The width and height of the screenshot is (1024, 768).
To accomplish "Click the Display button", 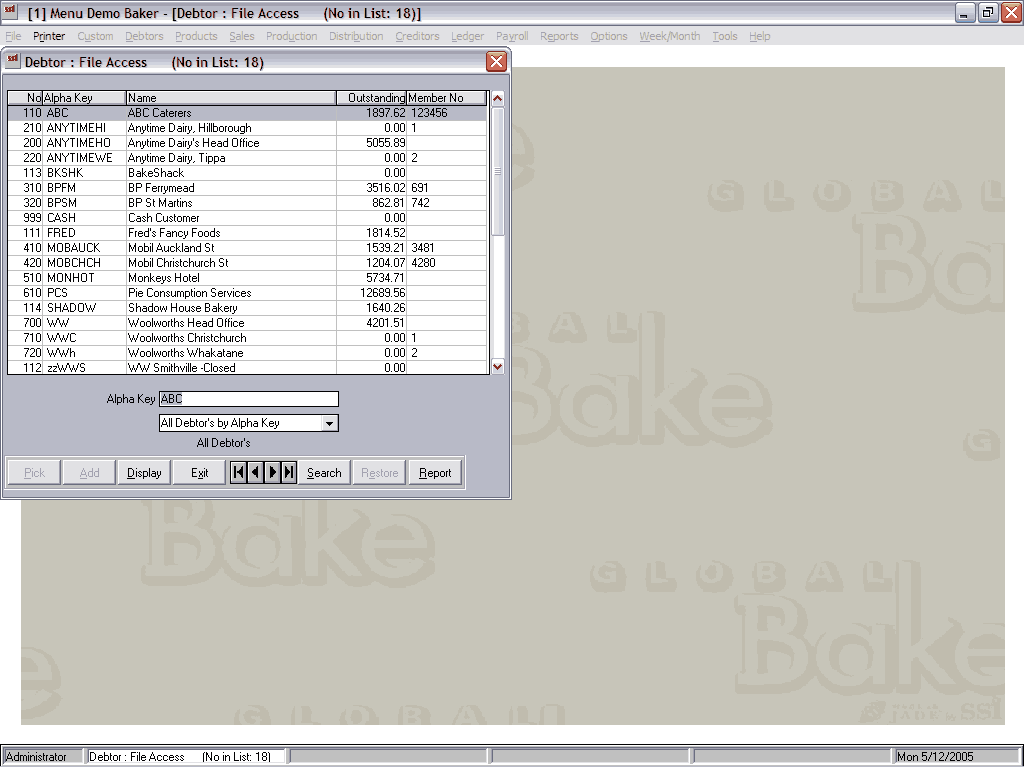I will (144, 473).
